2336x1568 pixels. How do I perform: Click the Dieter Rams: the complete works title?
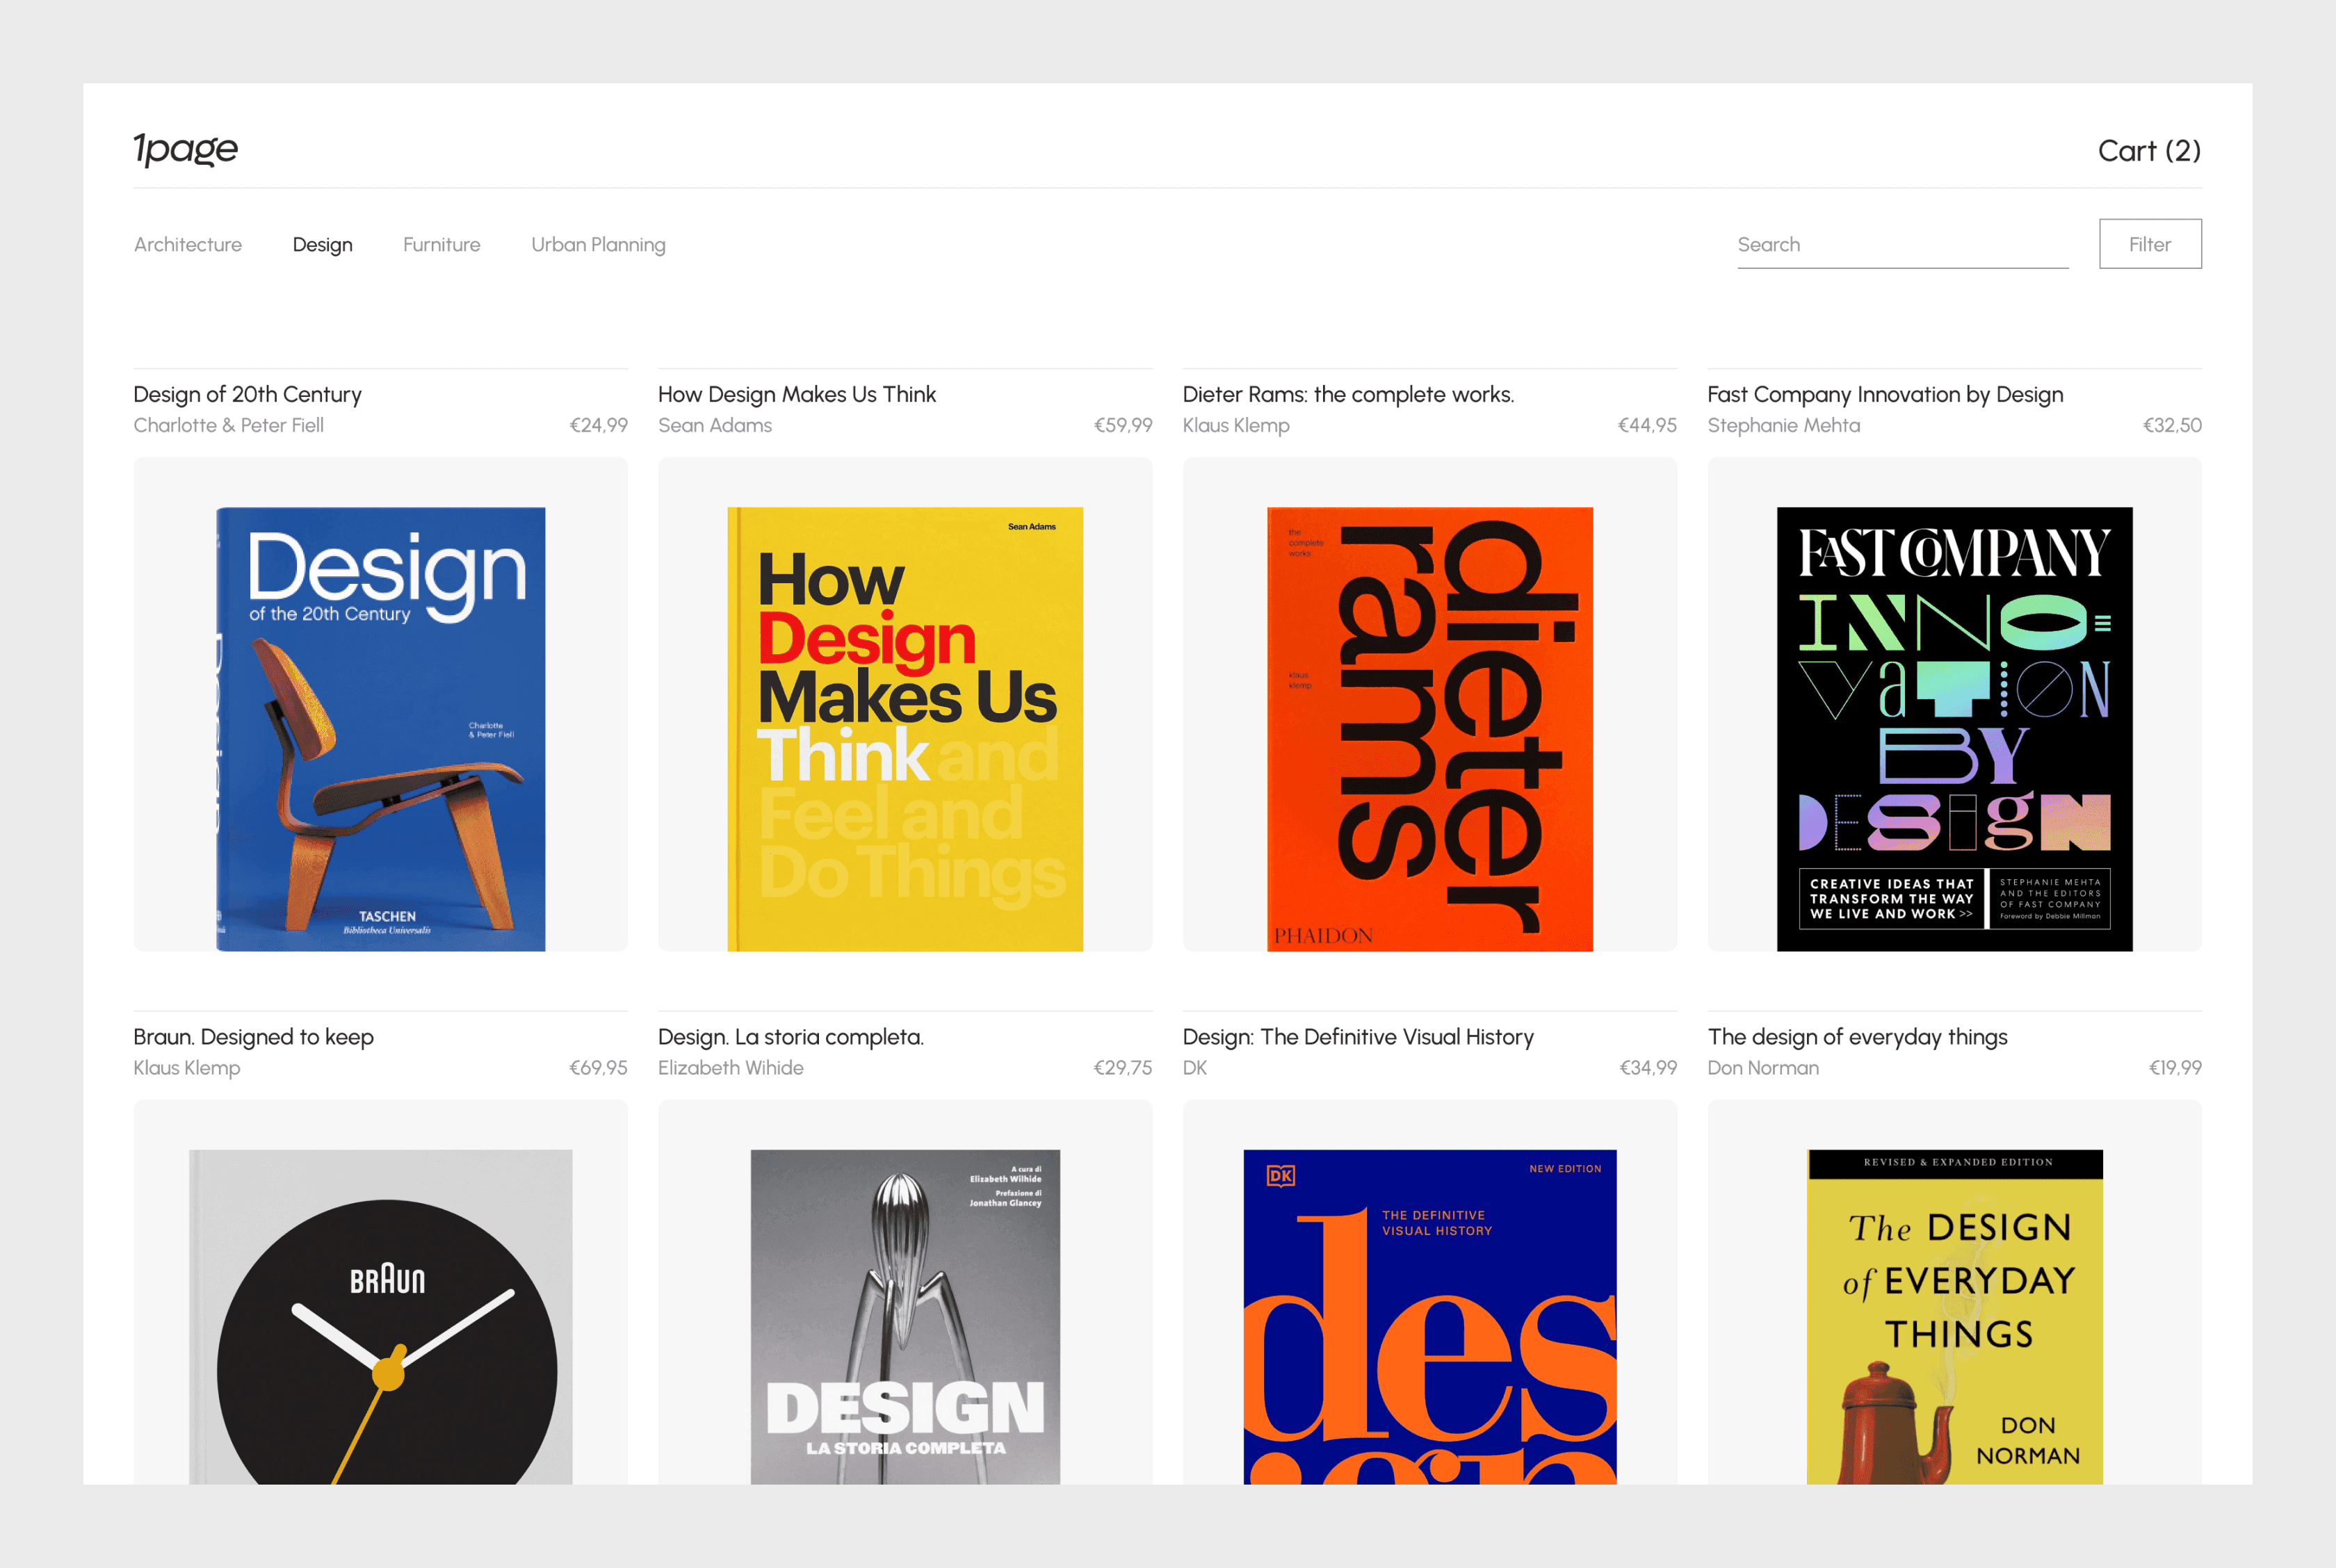click(1348, 395)
